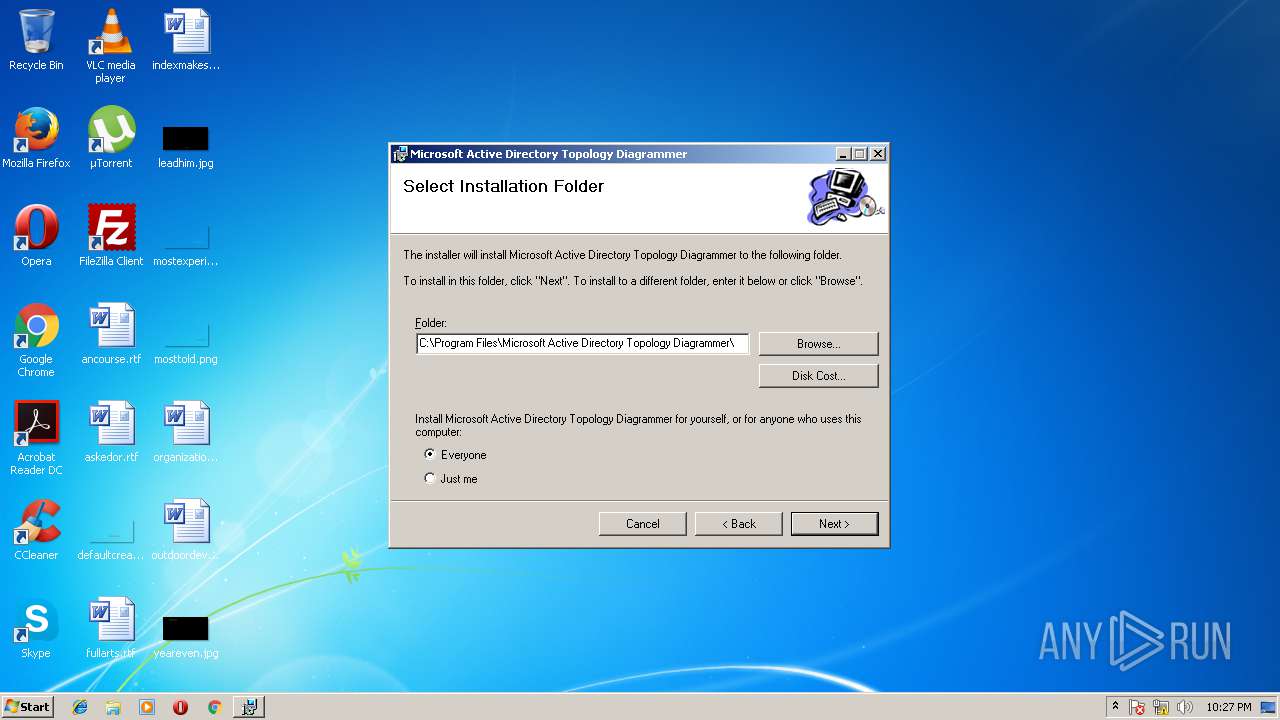
Task: Click the installation Folder path field
Action: point(582,343)
